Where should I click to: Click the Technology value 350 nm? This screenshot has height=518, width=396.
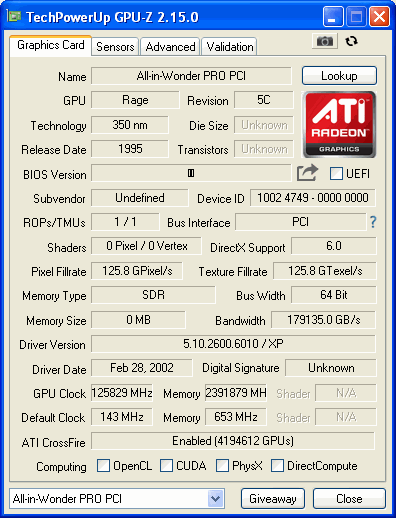pos(130,125)
